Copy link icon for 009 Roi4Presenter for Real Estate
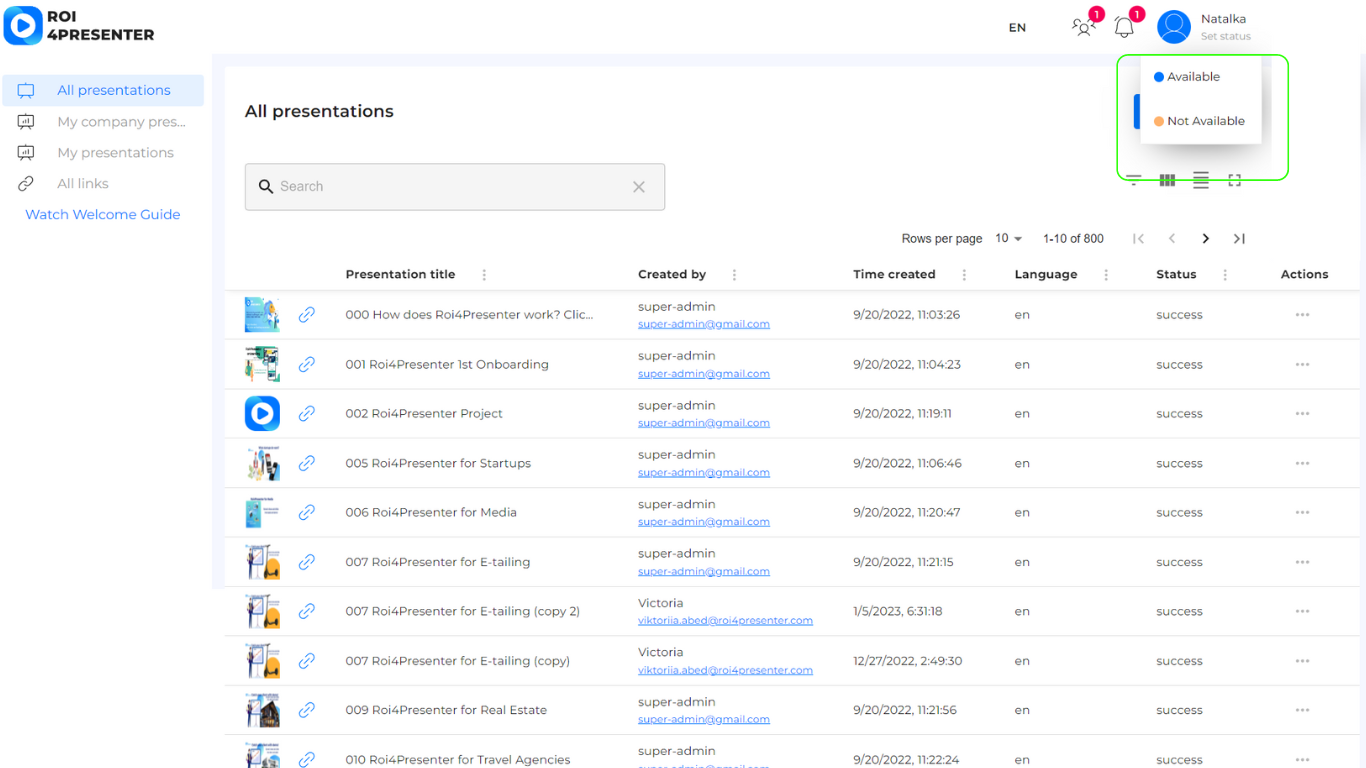1366x768 pixels. 307,710
